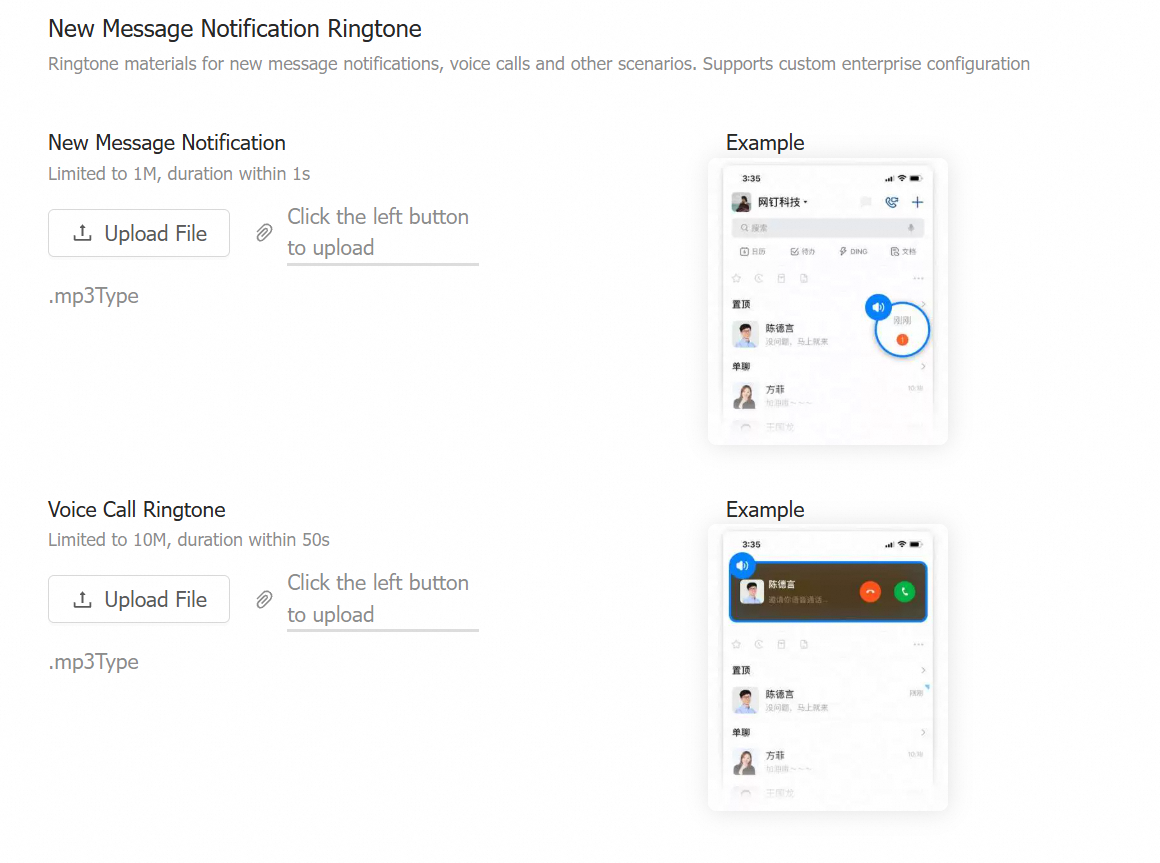
Task: Open the 方菲 chat row in first example
Action: click(x=828, y=396)
